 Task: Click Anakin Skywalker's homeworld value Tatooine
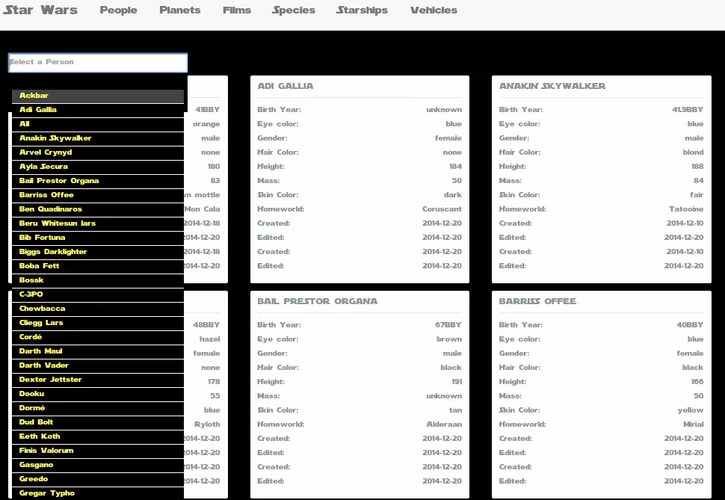[x=686, y=209]
